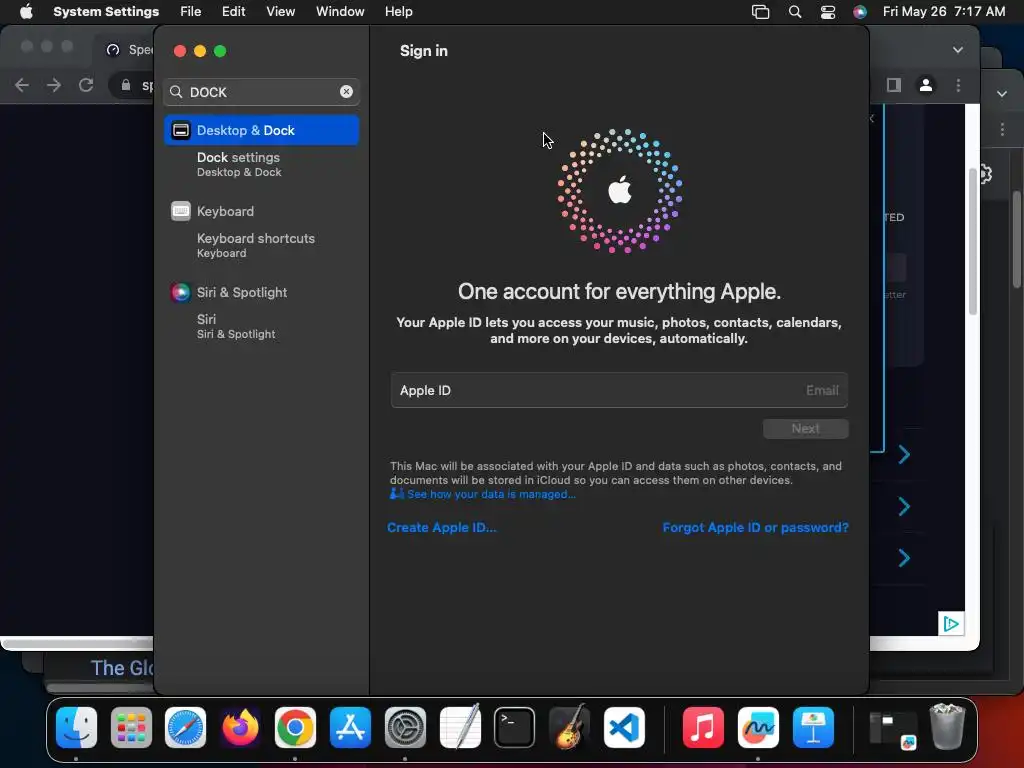Viewport: 1024px width, 768px height.
Task: Click the Siri icon in the menu bar
Action: [860, 12]
